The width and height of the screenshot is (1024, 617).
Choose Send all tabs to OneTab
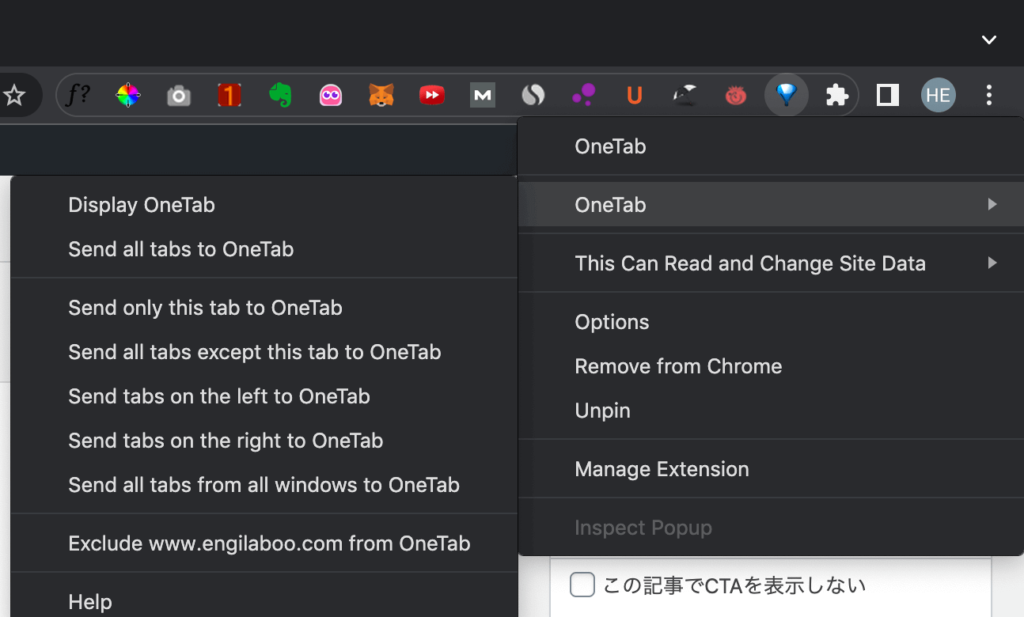point(180,249)
